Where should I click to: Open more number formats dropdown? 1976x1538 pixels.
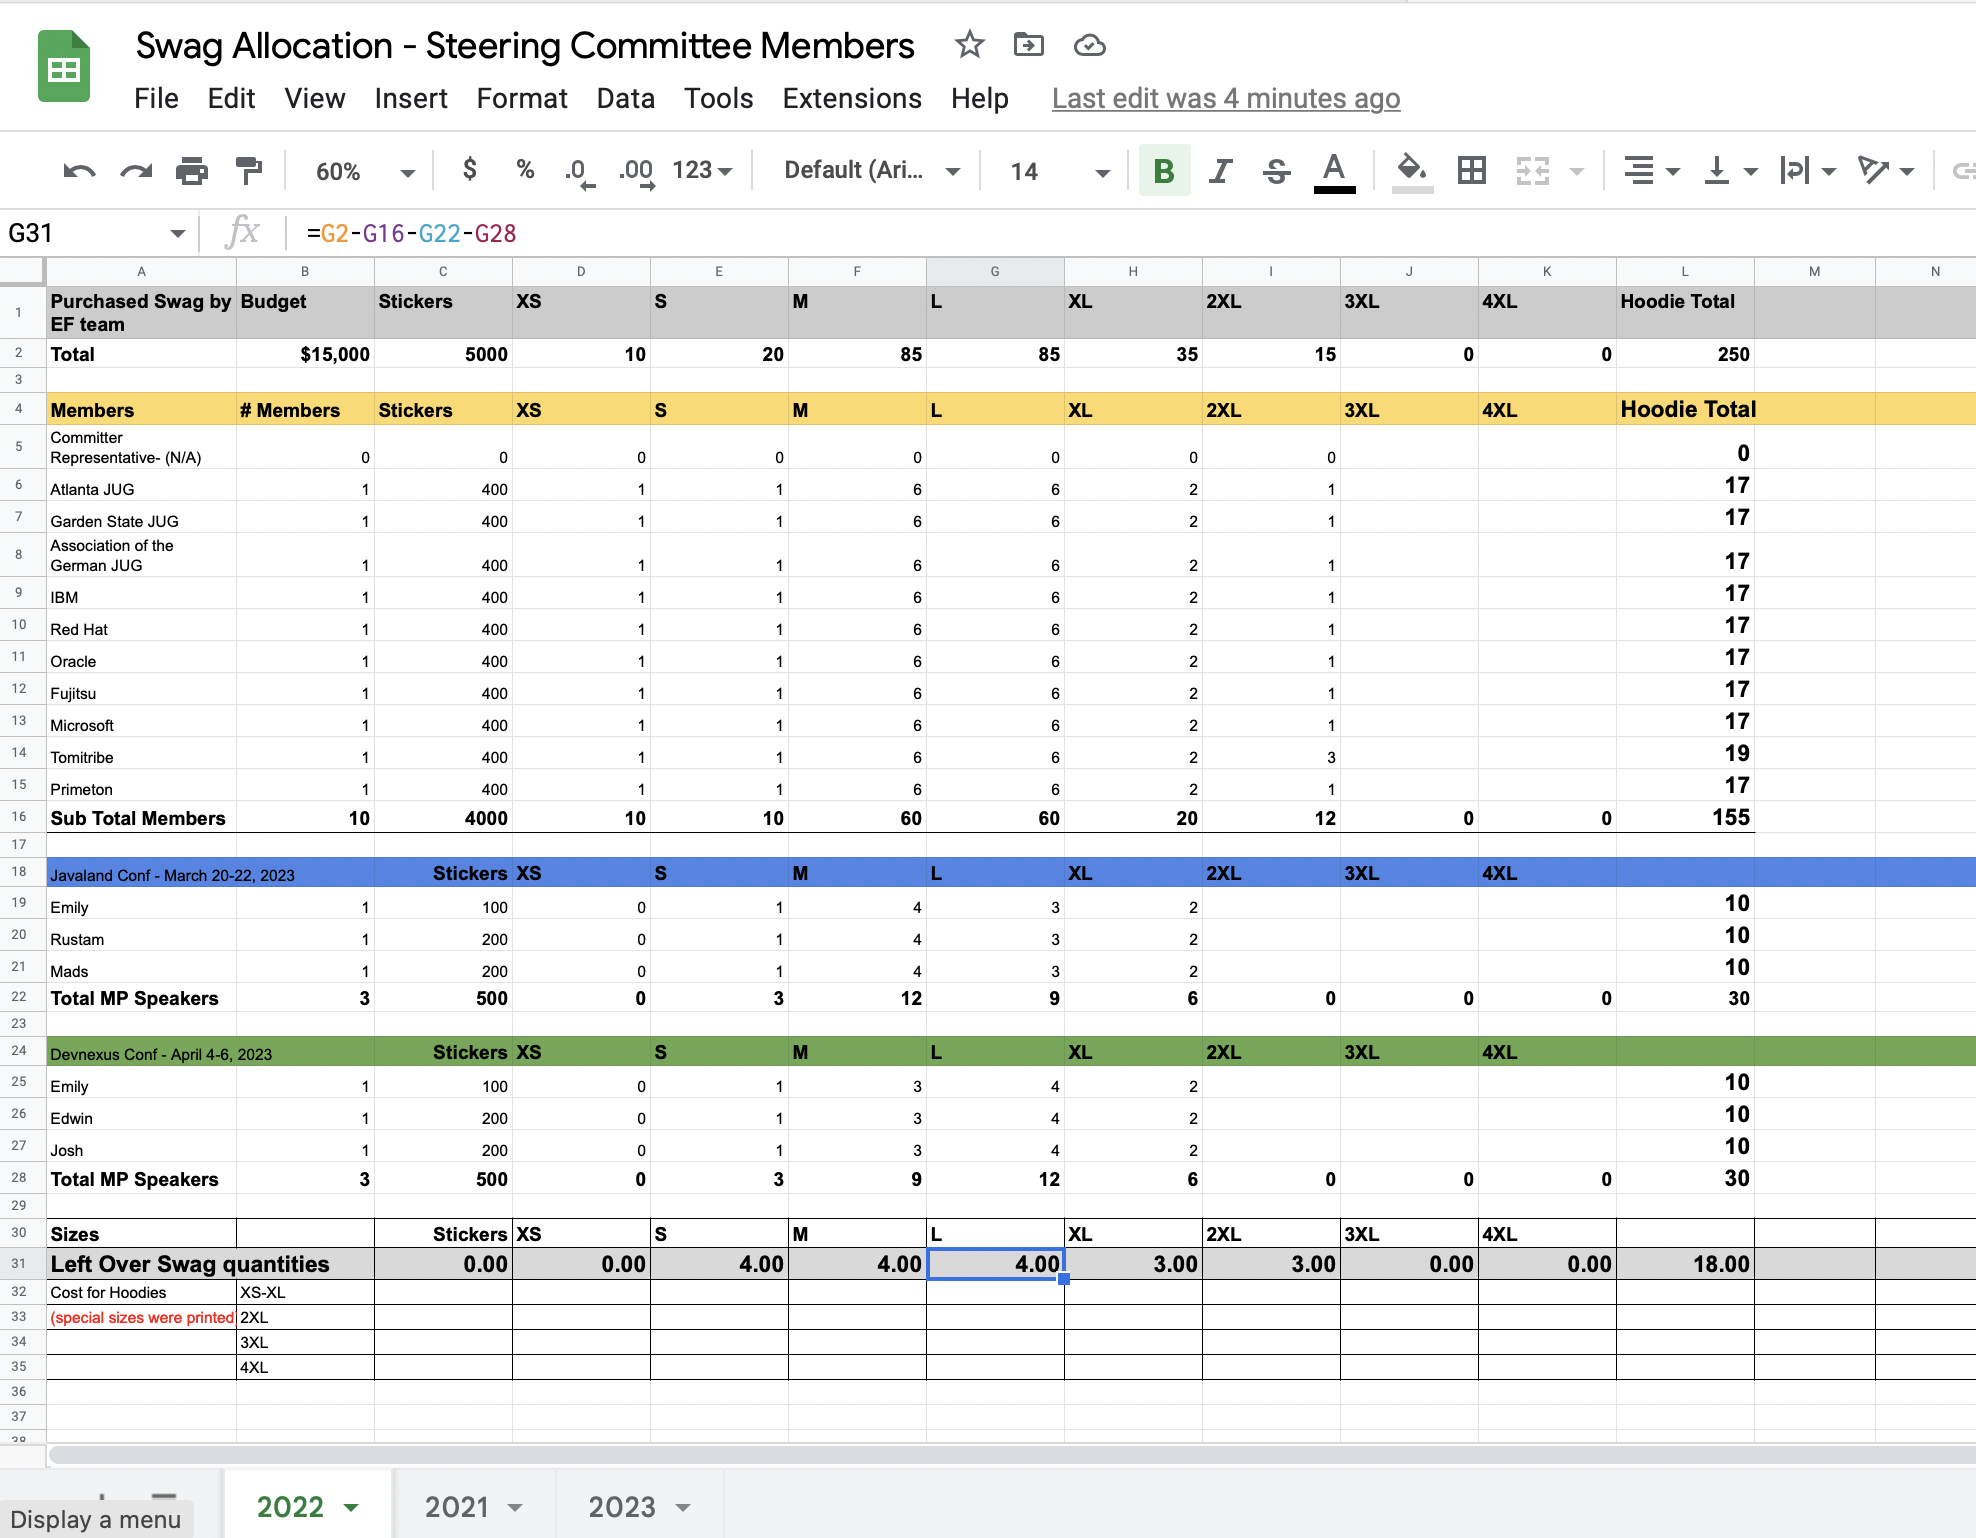(x=702, y=171)
